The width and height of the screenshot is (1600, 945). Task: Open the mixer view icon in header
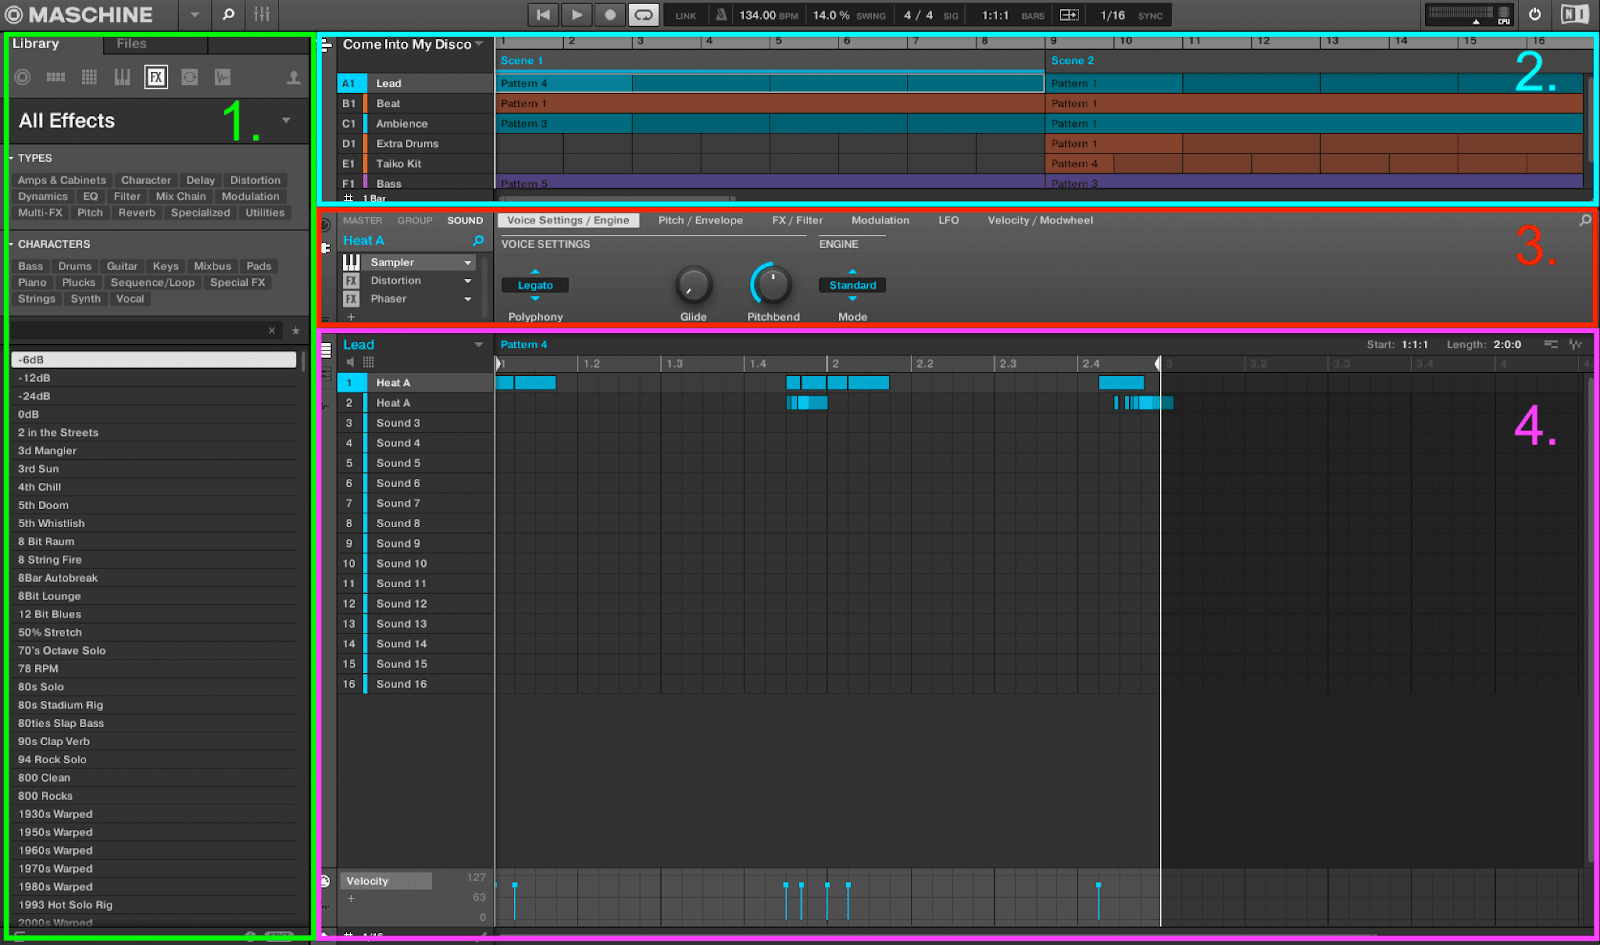[262, 15]
